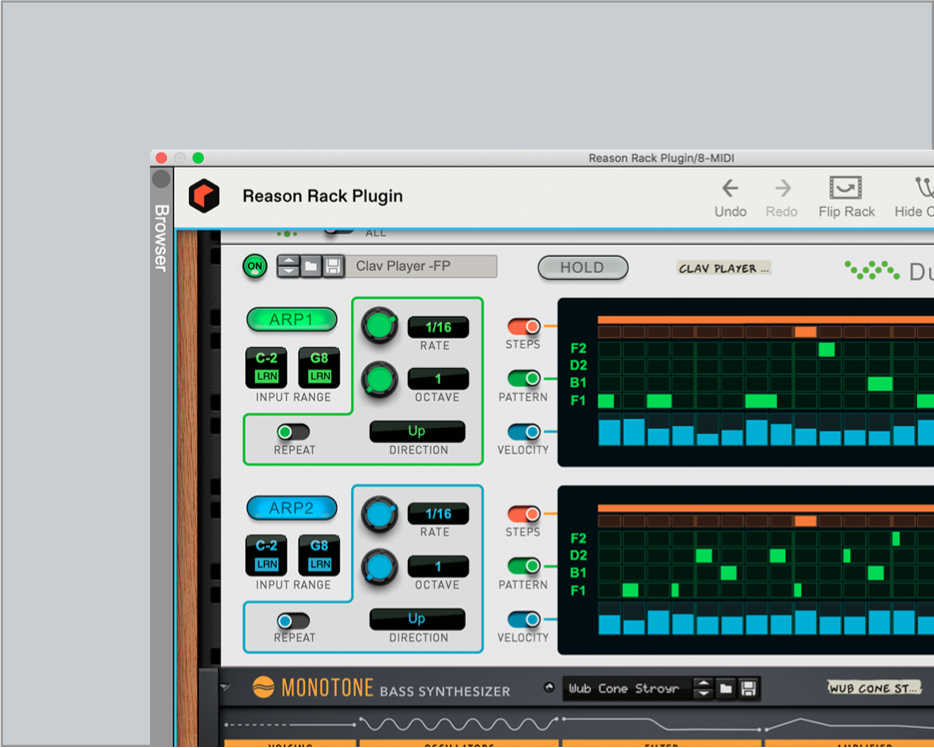Toggle the green ON power button
Image resolution: width=934 pixels, height=748 pixels.
click(255, 266)
